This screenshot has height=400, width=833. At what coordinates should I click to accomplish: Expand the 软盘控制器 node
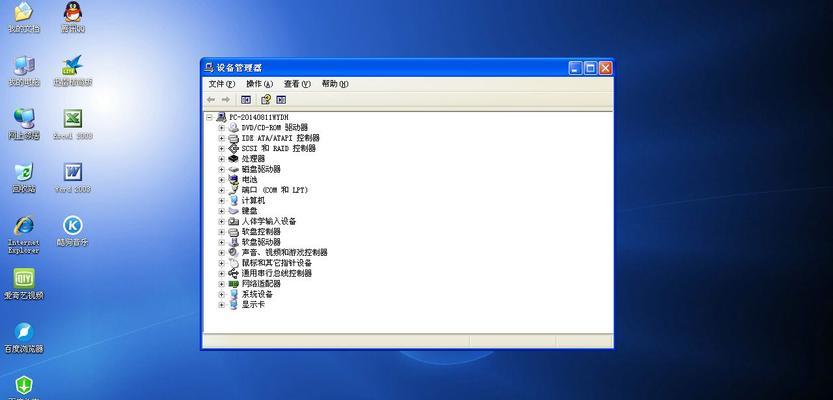pyautogui.click(x=222, y=232)
